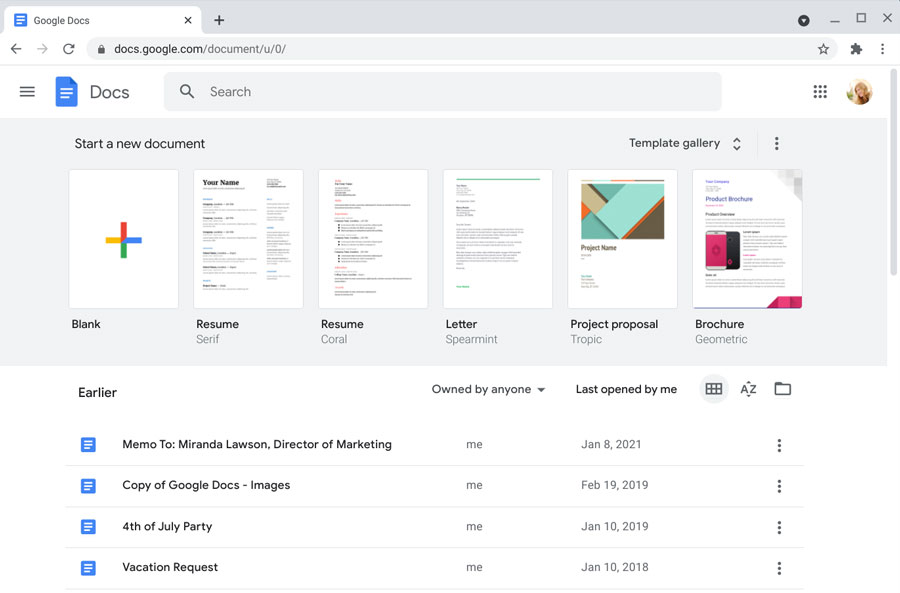Open the browser update chevron menu
The width and height of the screenshot is (900, 593).
tap(803, 18)
